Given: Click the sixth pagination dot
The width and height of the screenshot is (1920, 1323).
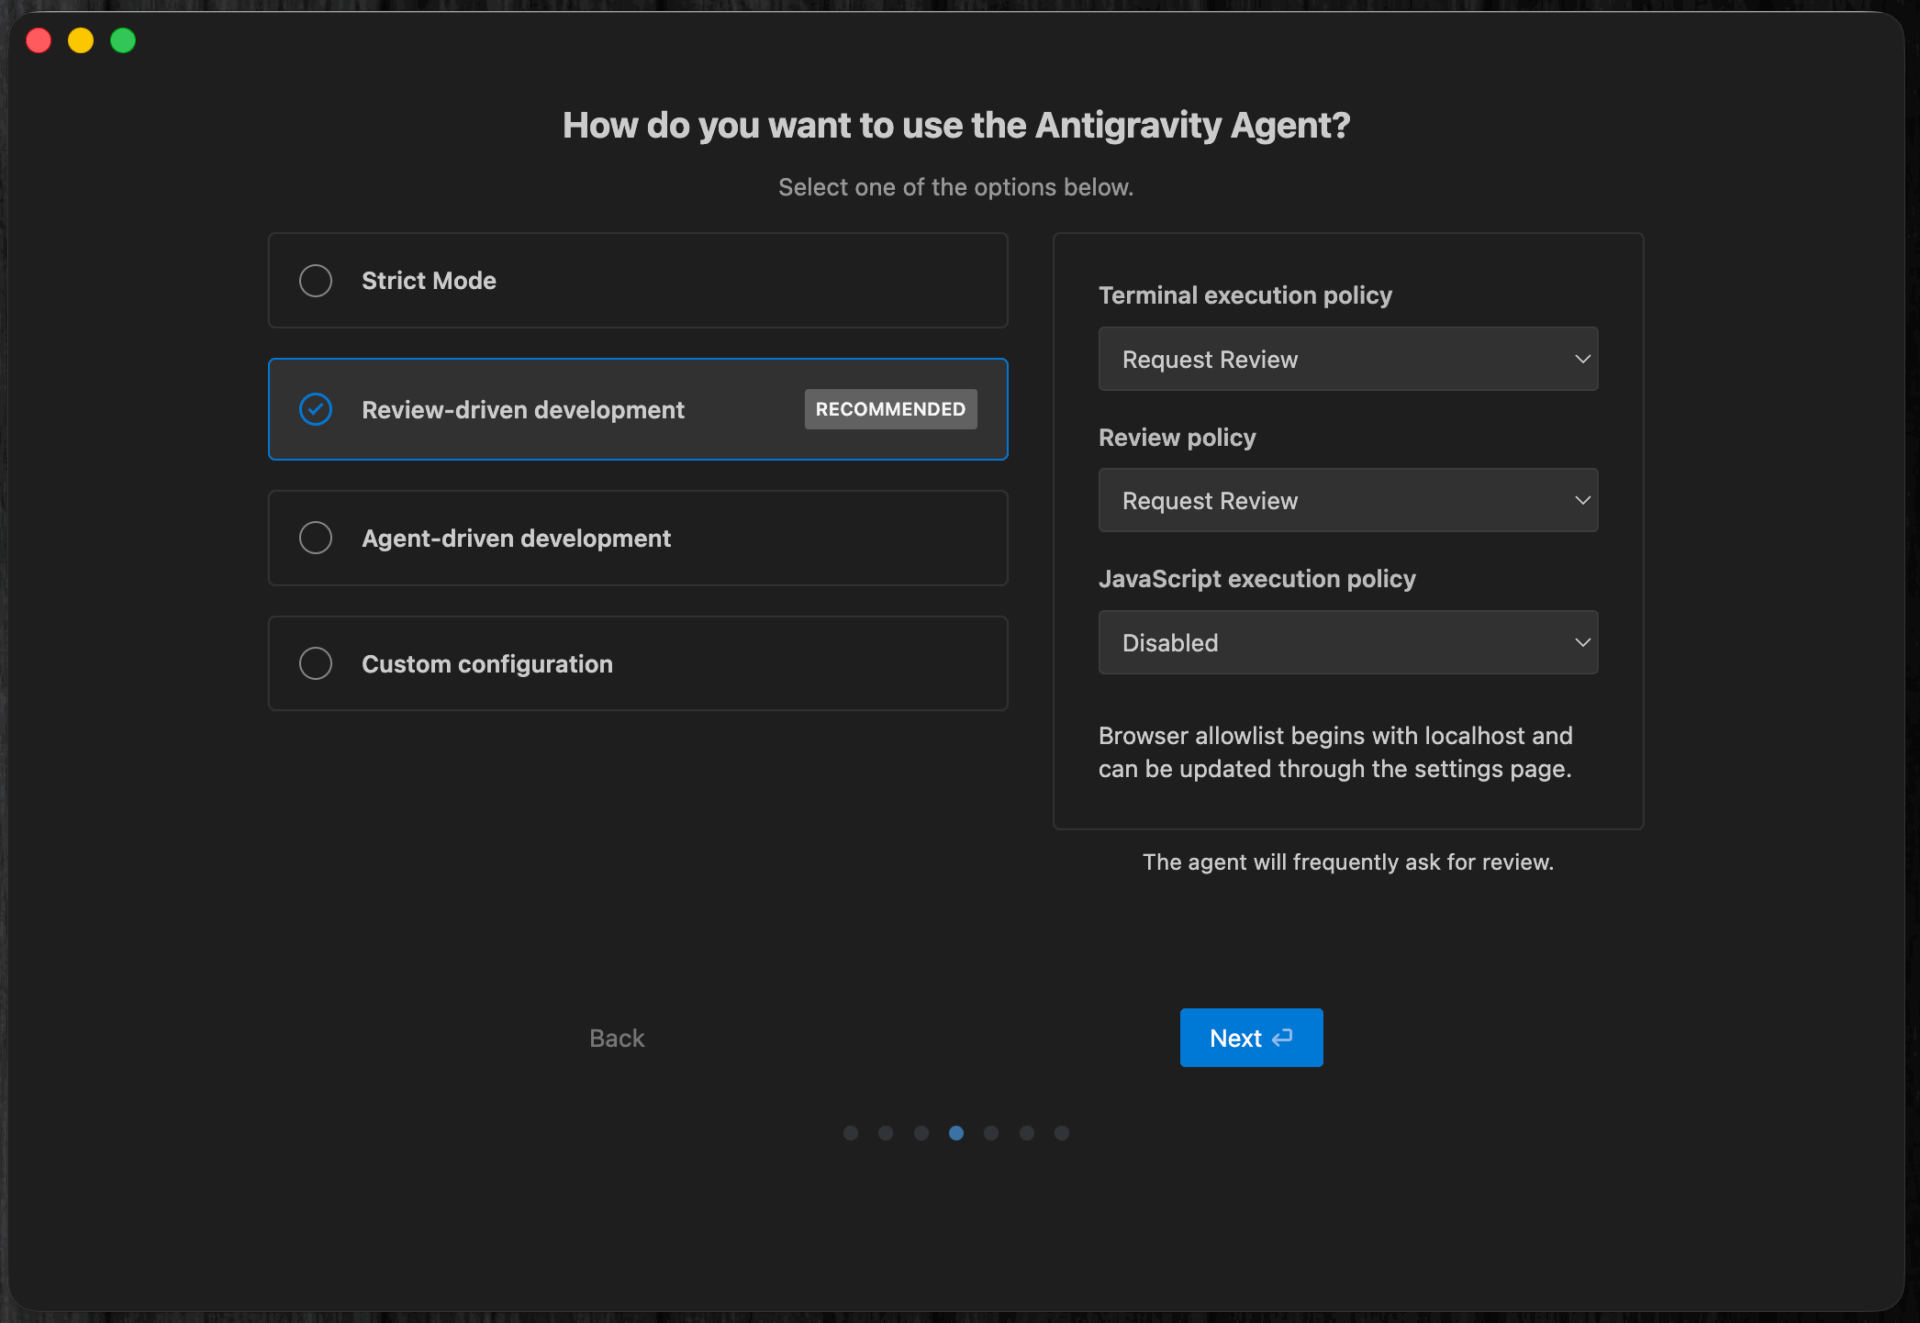Looking at the screenshot, I should [x=1027, y=1133].
